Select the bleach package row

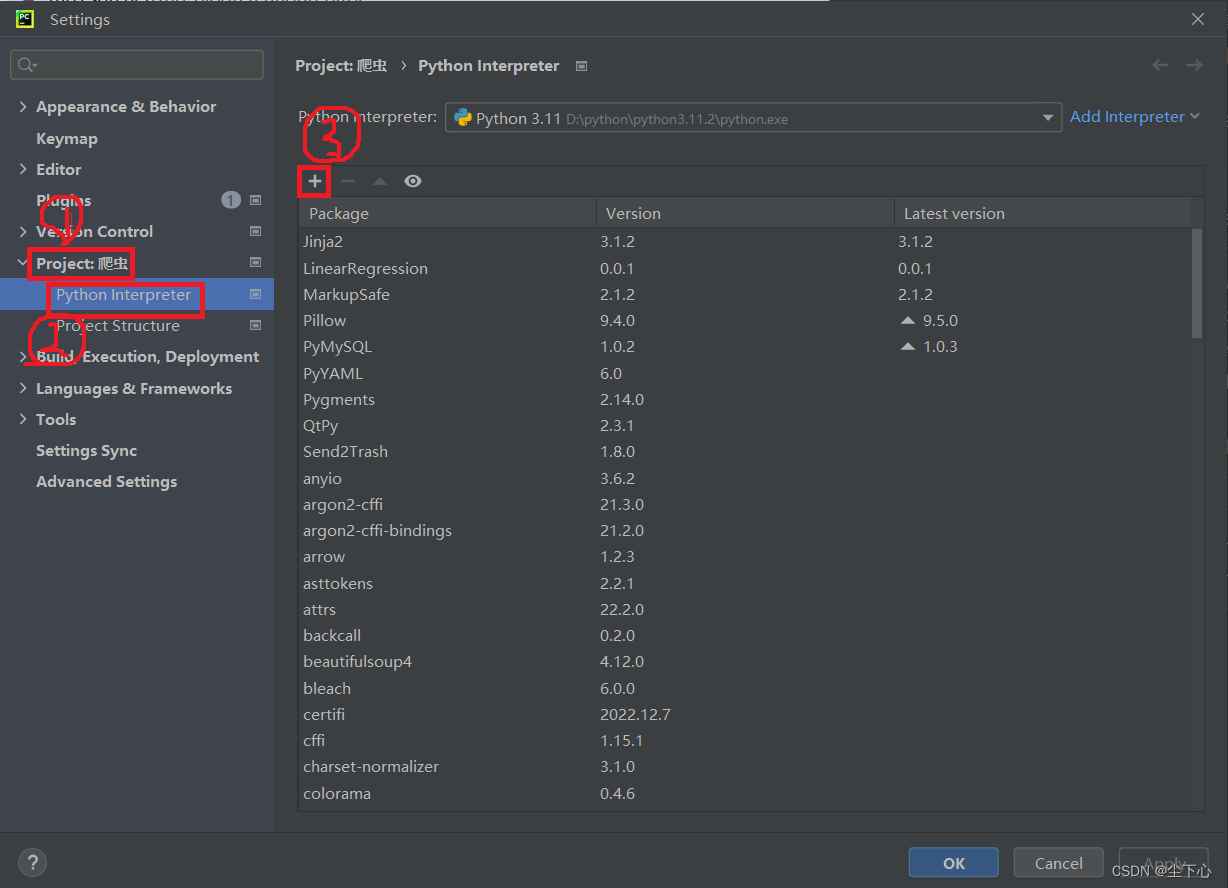[745, 688]
